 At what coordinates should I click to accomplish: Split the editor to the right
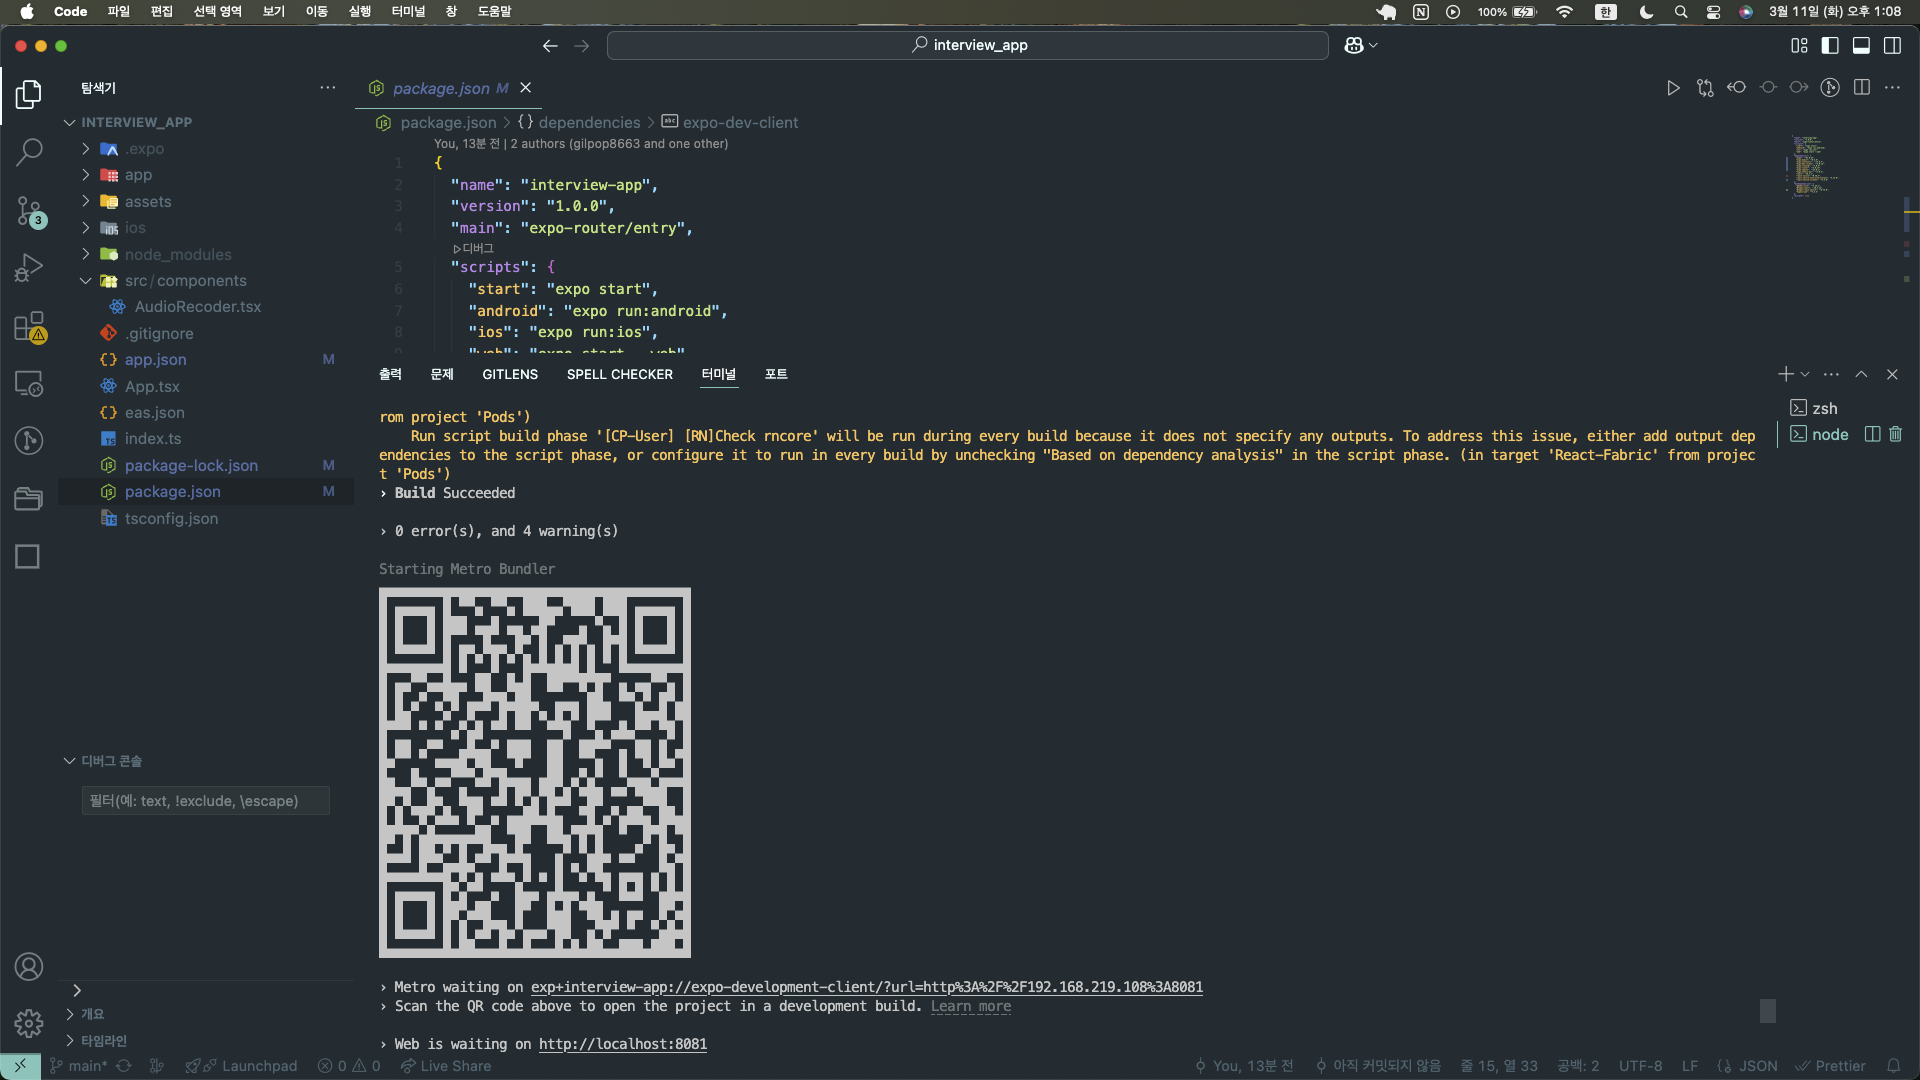(x=1861, y=88)
